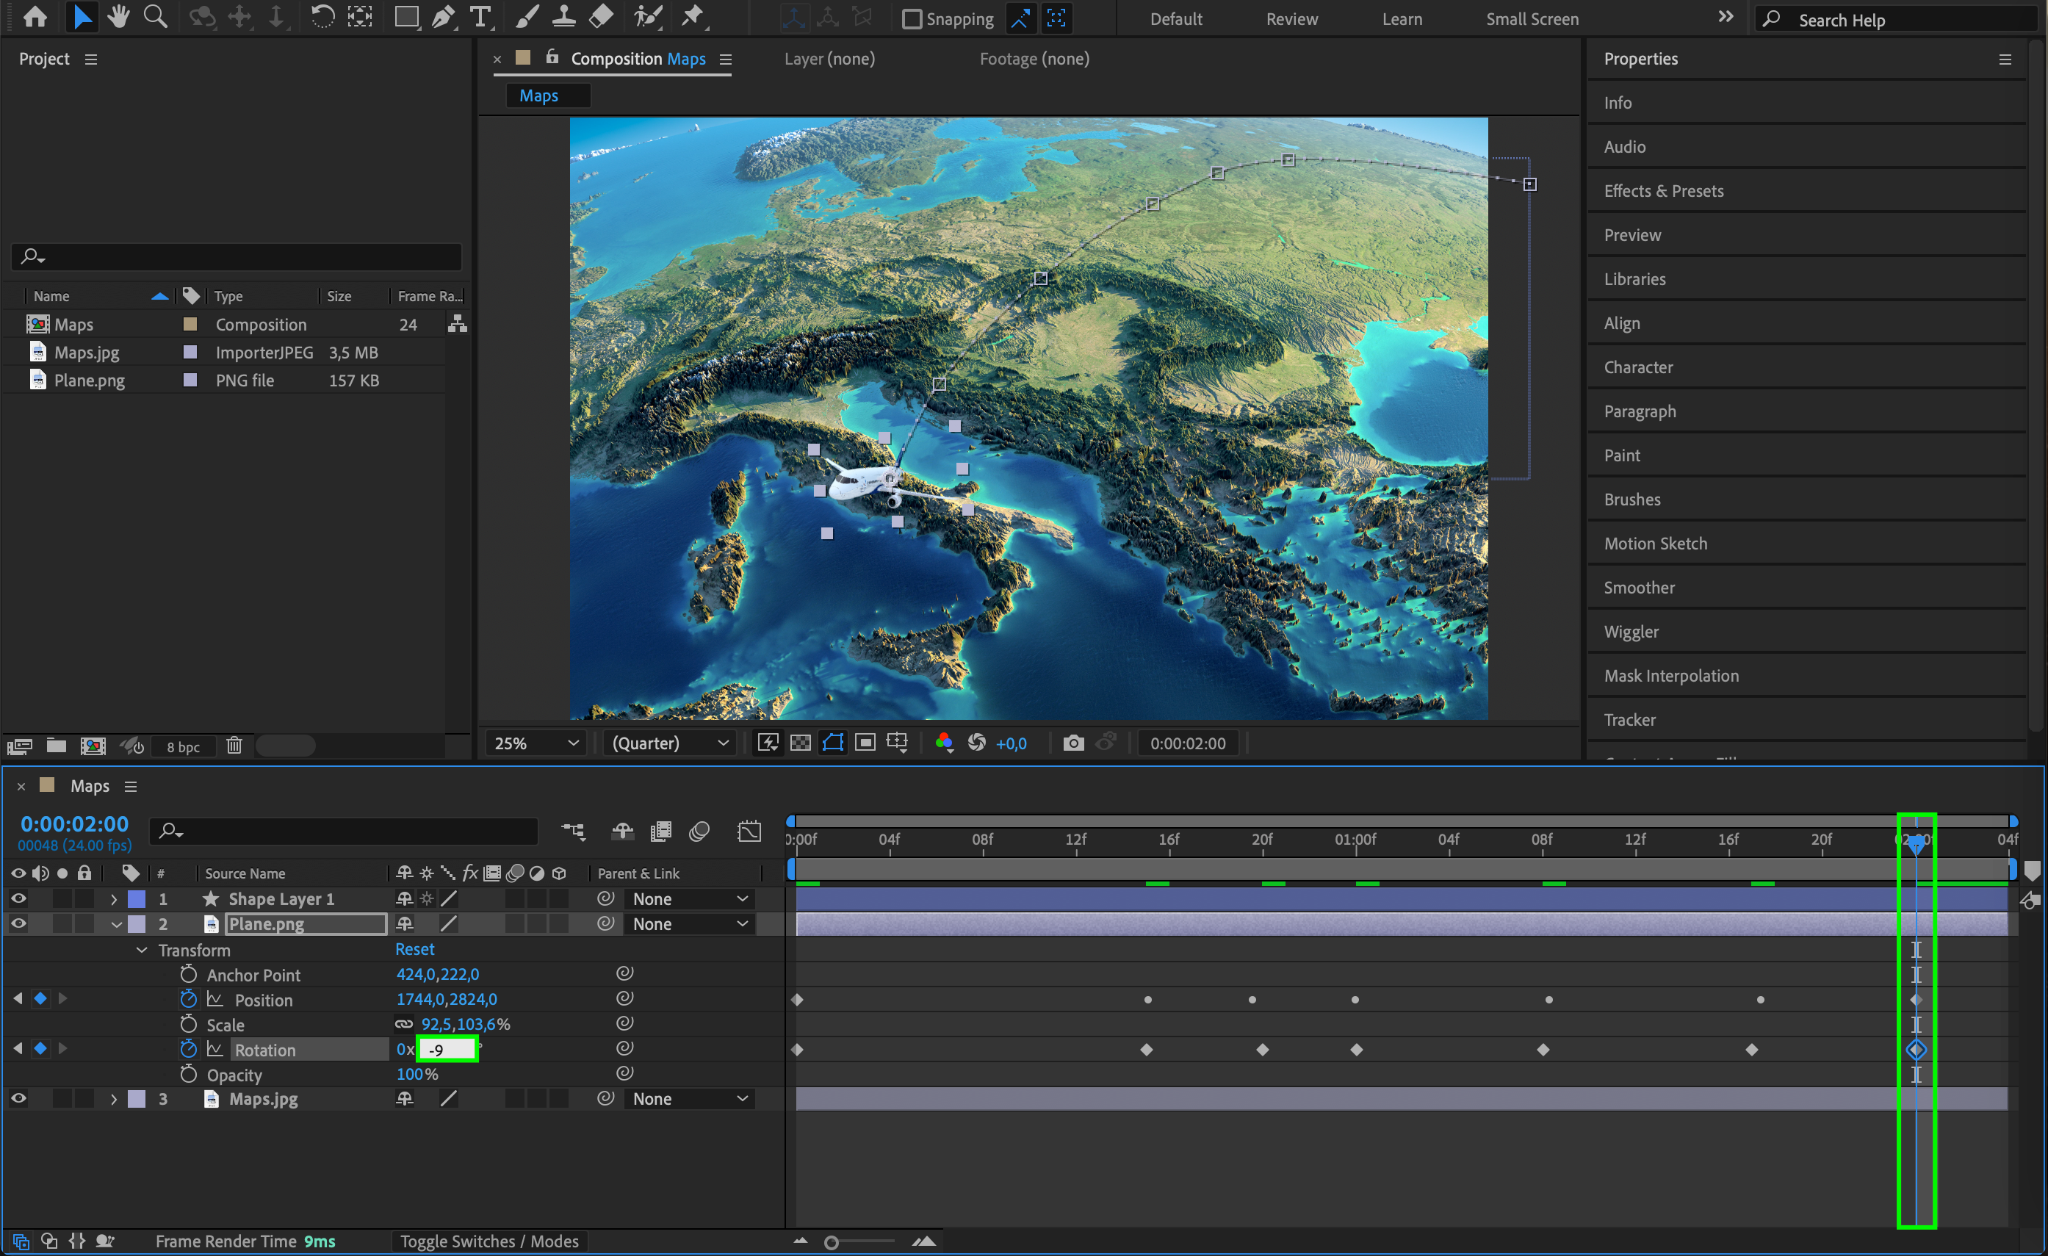Viewport: 2048px width, 1256px height.
Task: Switch to the Review workspace
Action: click(x=1291, y=19)
